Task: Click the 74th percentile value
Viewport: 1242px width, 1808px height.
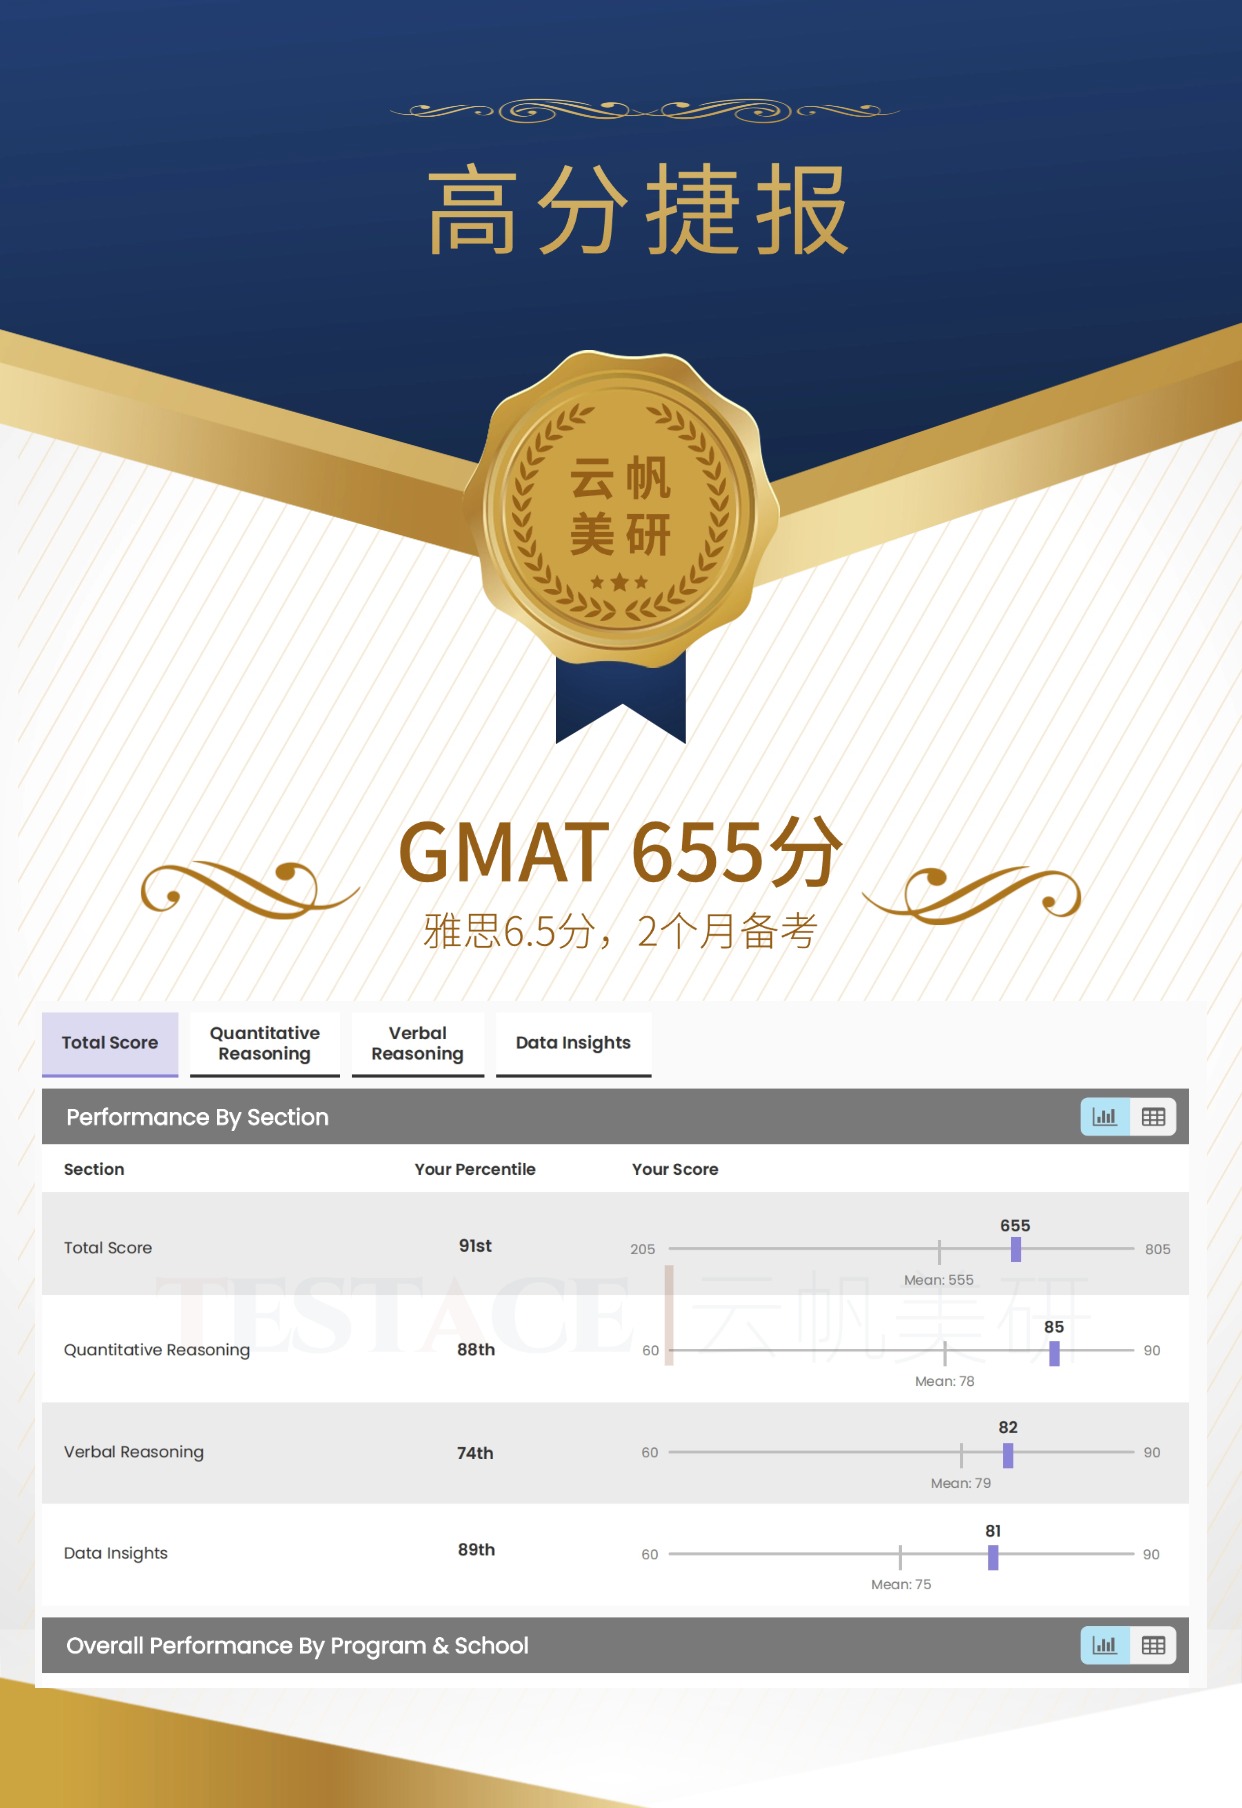Action: pos(475,1453)
